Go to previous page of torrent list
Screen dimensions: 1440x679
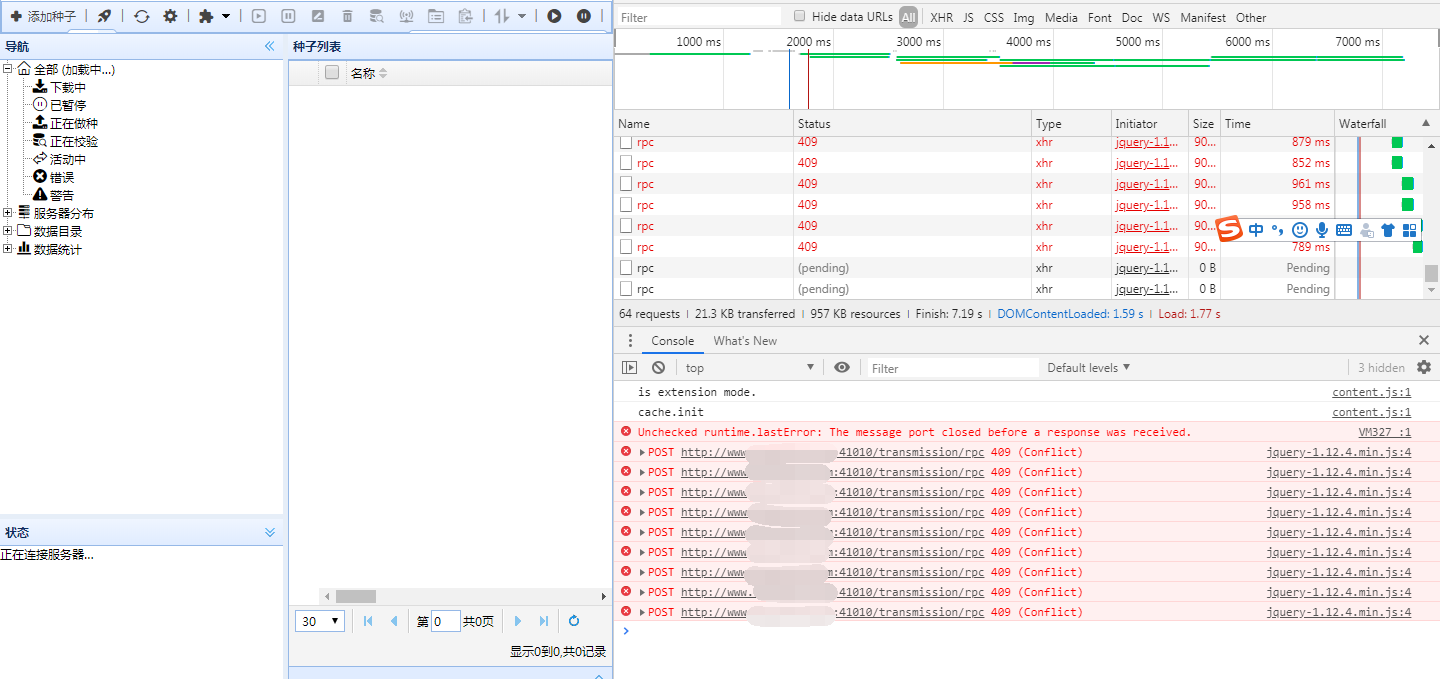[393, 621]
